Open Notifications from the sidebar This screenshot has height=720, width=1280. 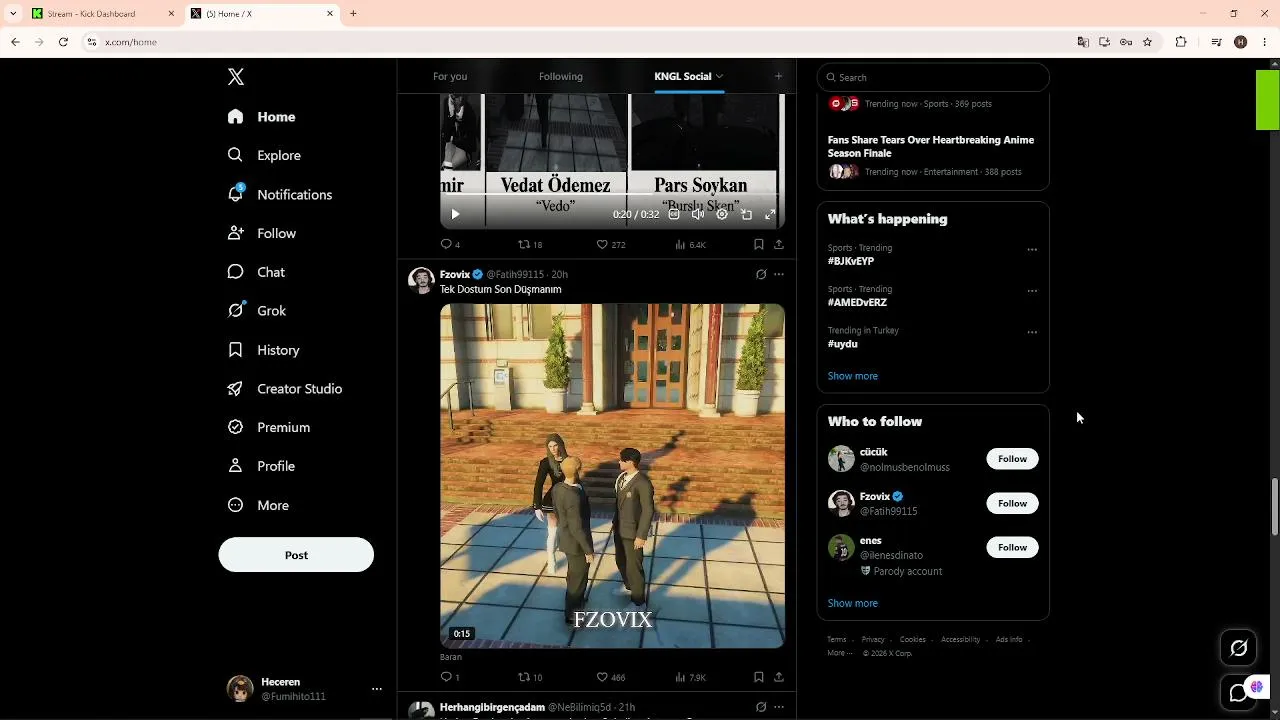point(279,194)
